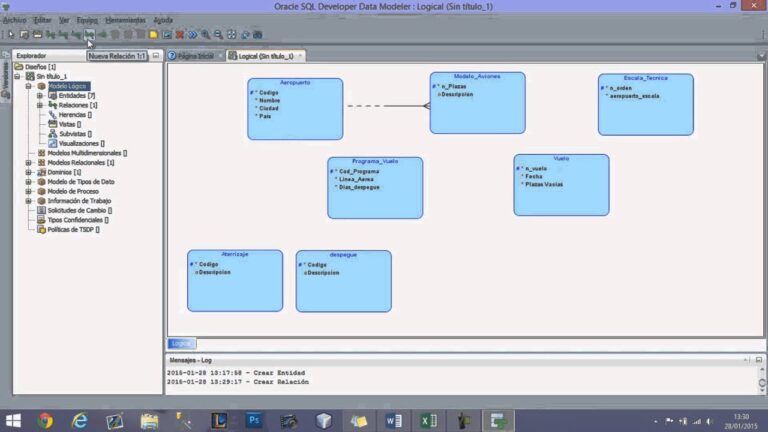The height and width of the screenshot is (432, 768).
Task: Open Google Chrome from the taskbar
Action: pyautogui.click(x=46, y=421)
